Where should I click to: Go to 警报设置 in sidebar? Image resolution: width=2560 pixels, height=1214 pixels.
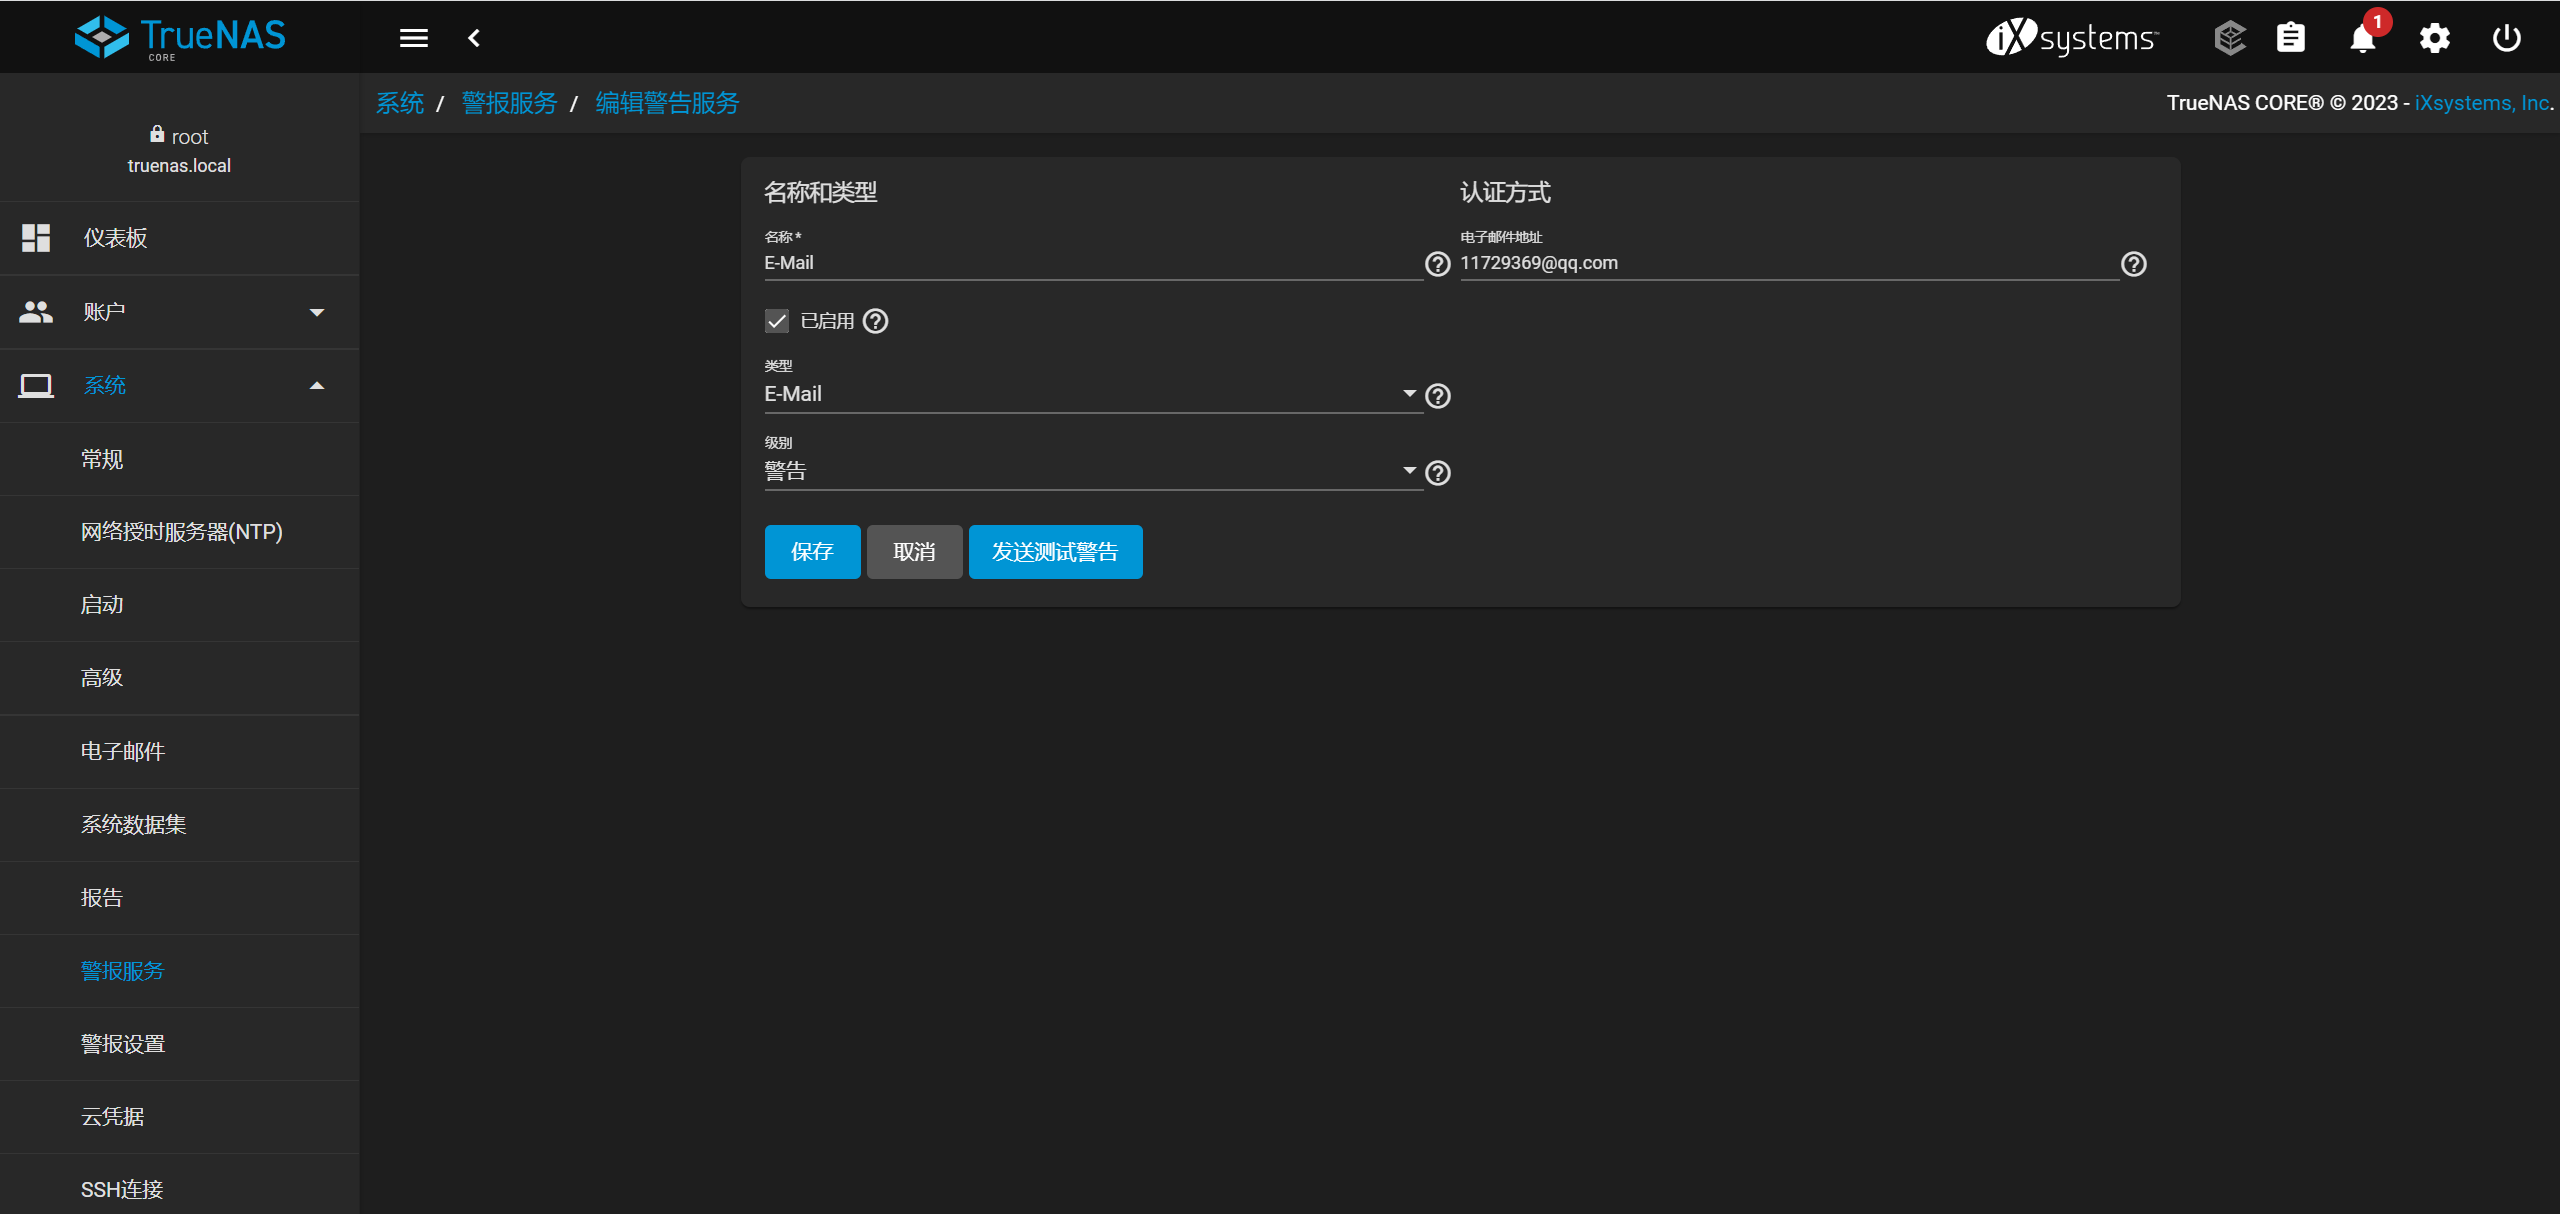tap(122, 1043)
